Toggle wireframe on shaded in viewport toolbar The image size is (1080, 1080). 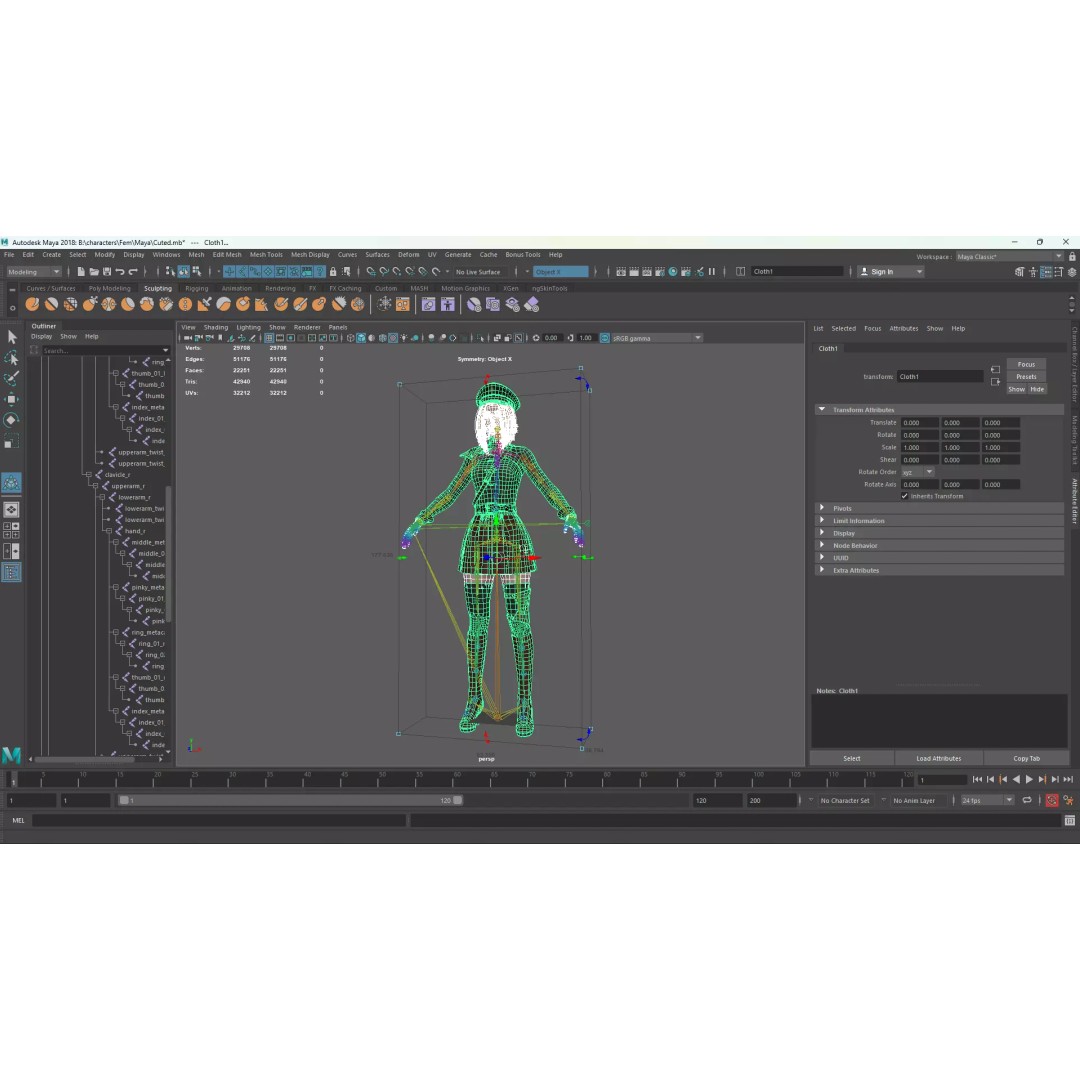tap(383, 338)
